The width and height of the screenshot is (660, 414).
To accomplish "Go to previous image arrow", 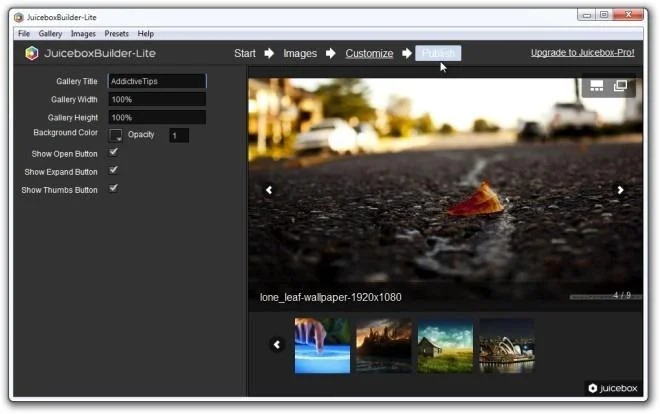I will pyautogui.click(x=269, y=190).
